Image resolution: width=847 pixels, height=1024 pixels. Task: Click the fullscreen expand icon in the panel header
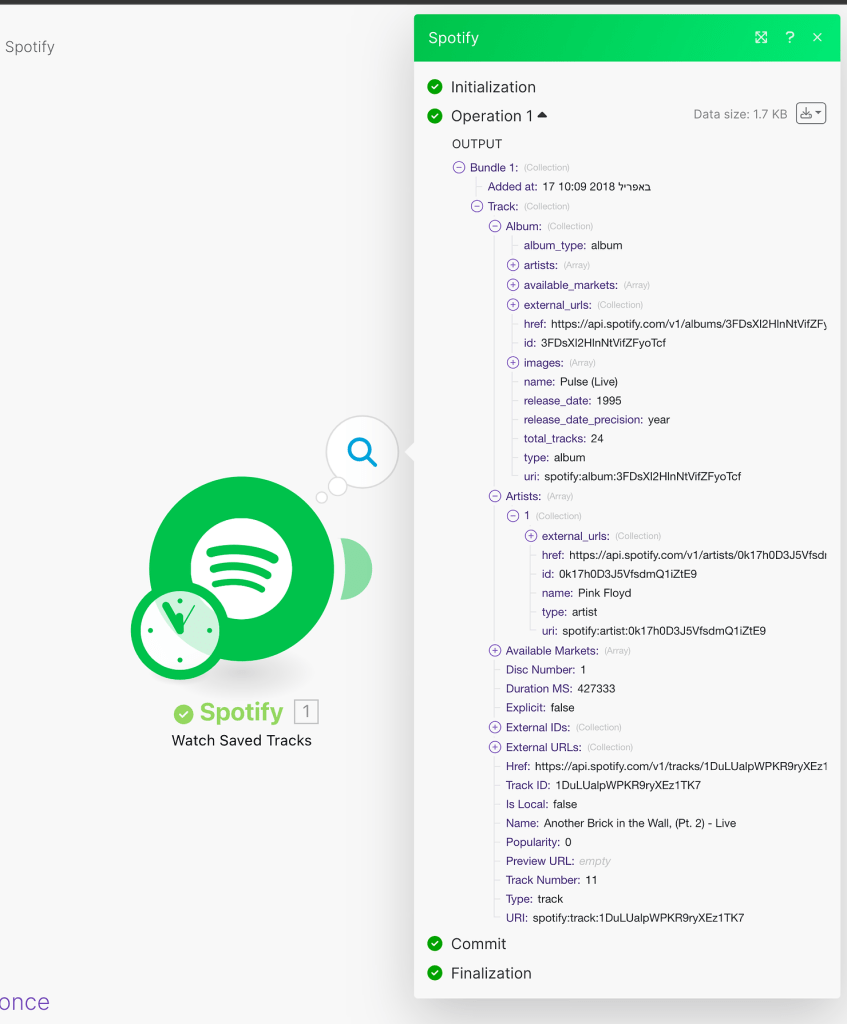click(x=761, y=37)
